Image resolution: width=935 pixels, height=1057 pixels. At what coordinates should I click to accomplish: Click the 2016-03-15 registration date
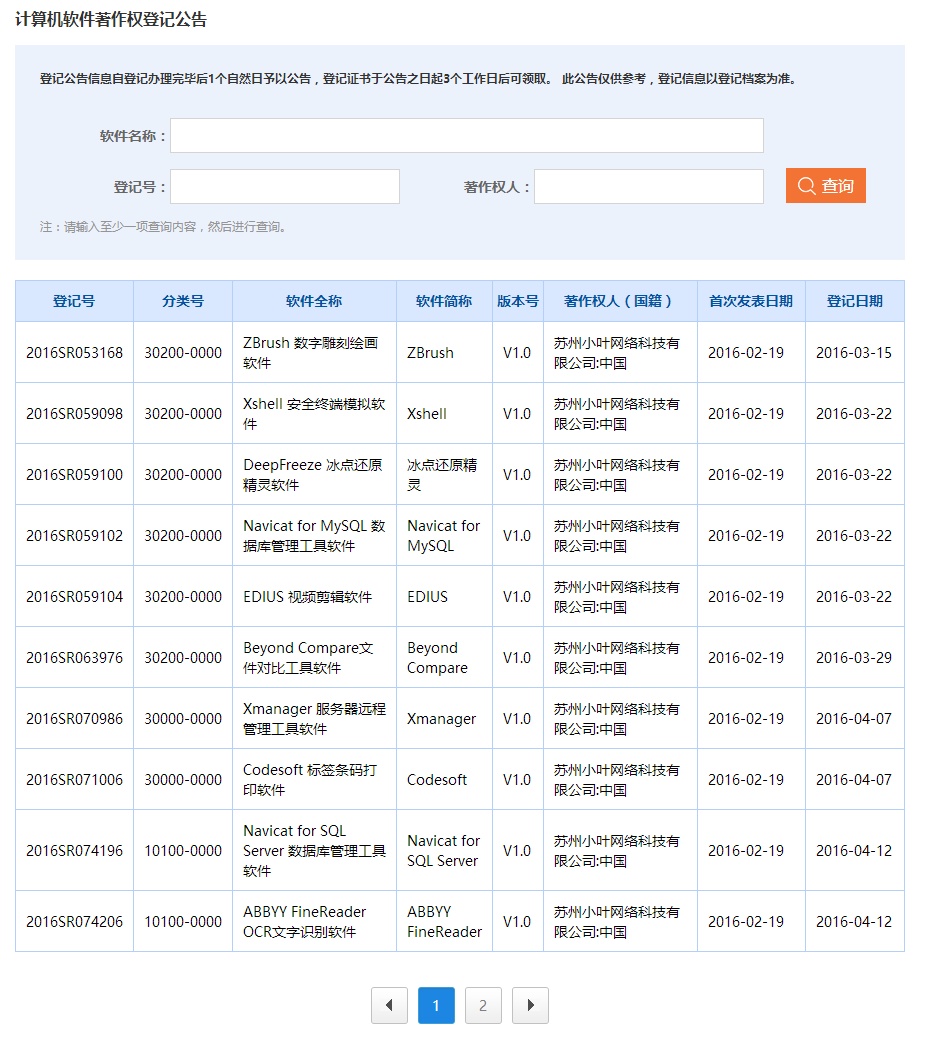pyautogui.click(x=854, y=353)
